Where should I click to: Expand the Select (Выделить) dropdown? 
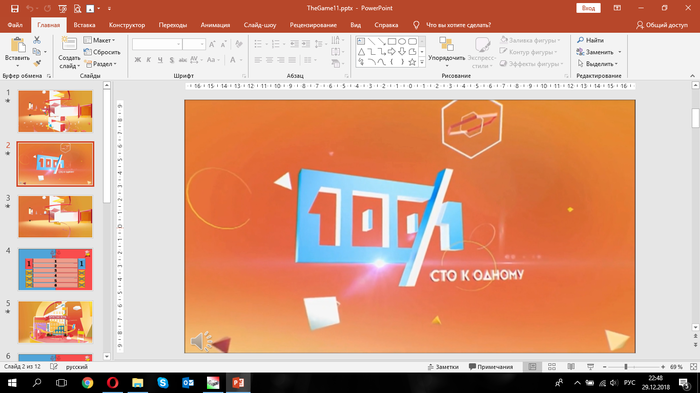click(x=598, y=64)
